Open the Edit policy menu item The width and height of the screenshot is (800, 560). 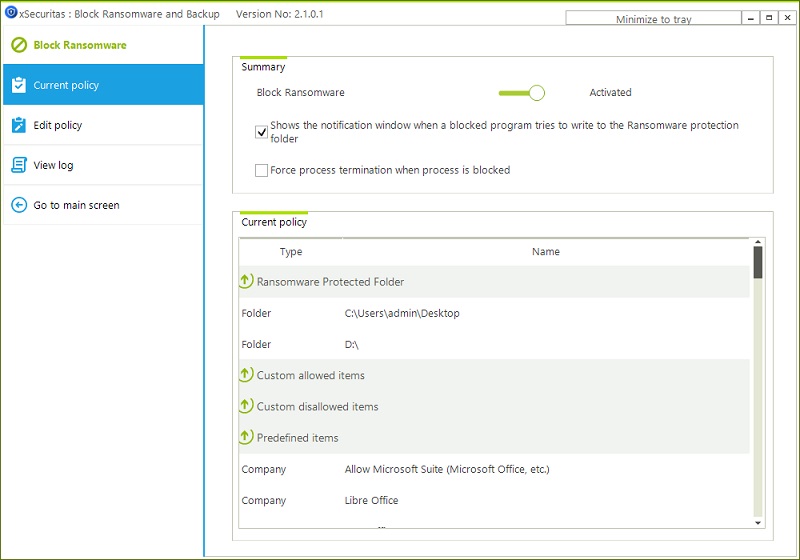(x=104, y=125)
